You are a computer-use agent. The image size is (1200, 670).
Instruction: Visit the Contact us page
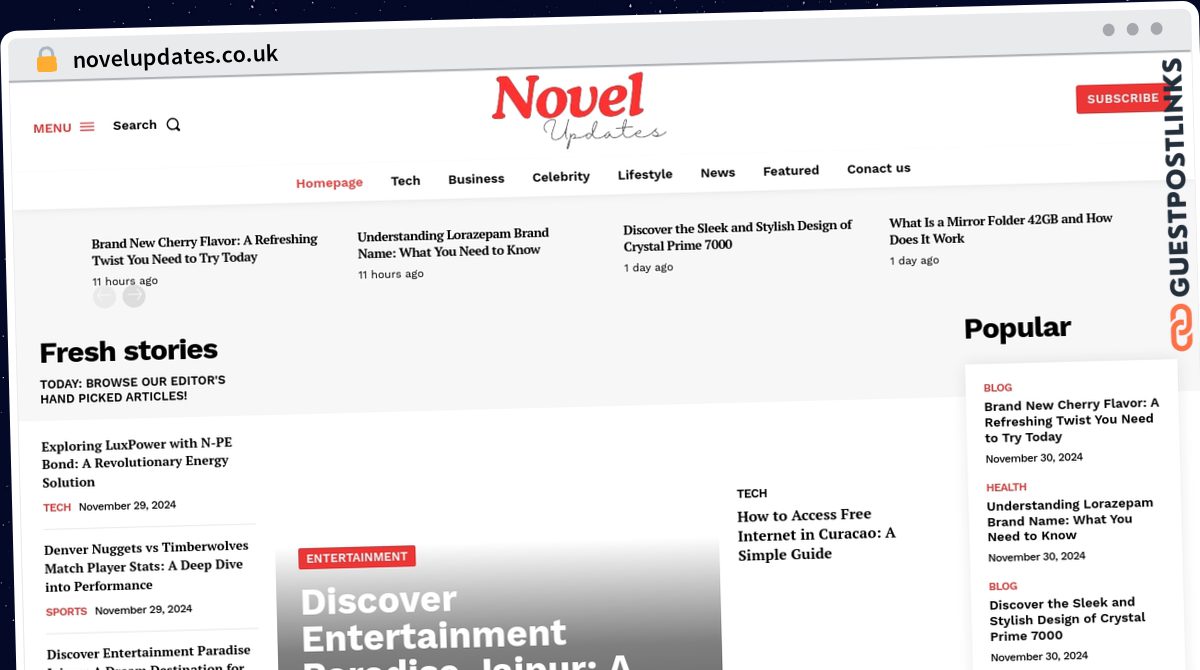879,169
